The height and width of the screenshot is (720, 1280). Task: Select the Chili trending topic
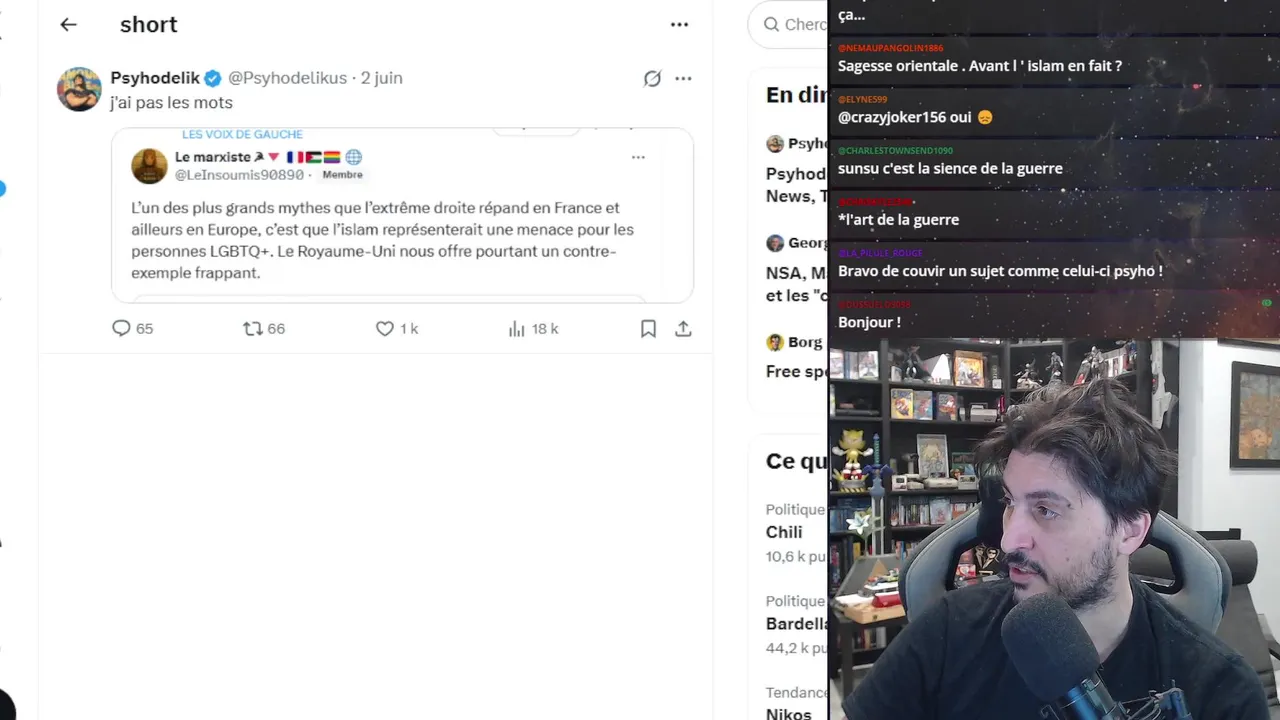tap(784, 532)
